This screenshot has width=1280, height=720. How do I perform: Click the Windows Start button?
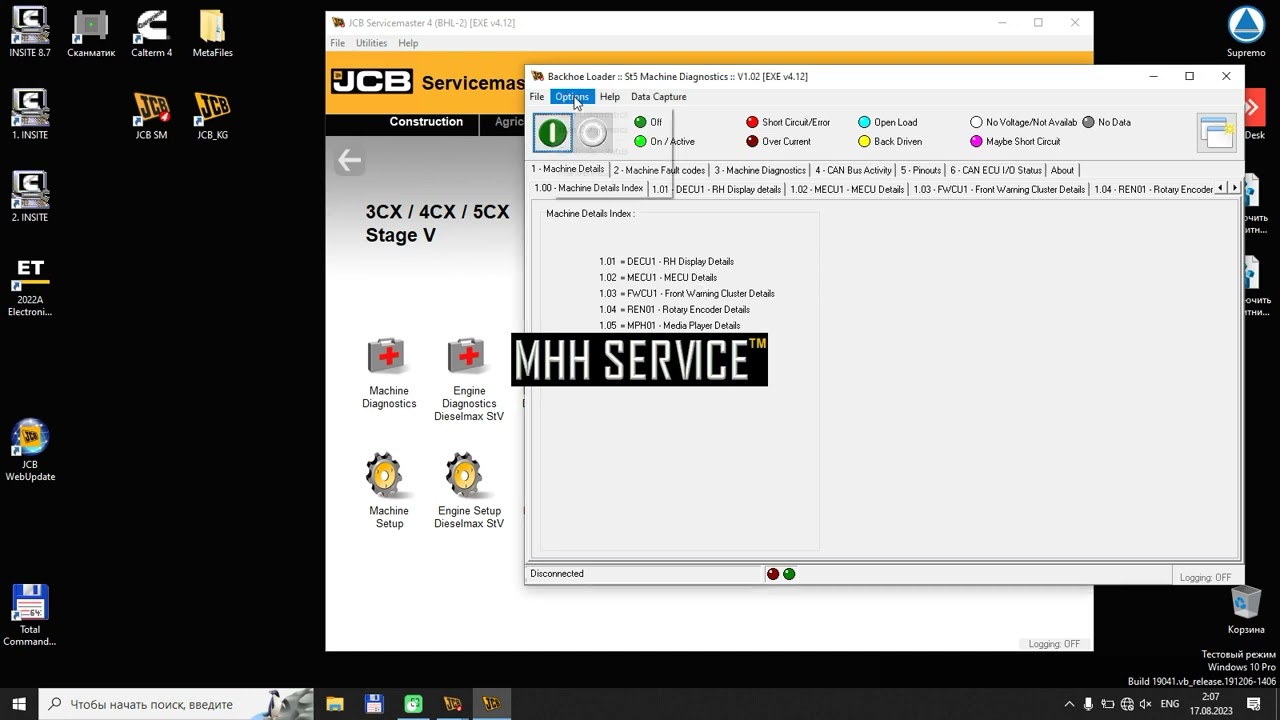click(19, 704)
